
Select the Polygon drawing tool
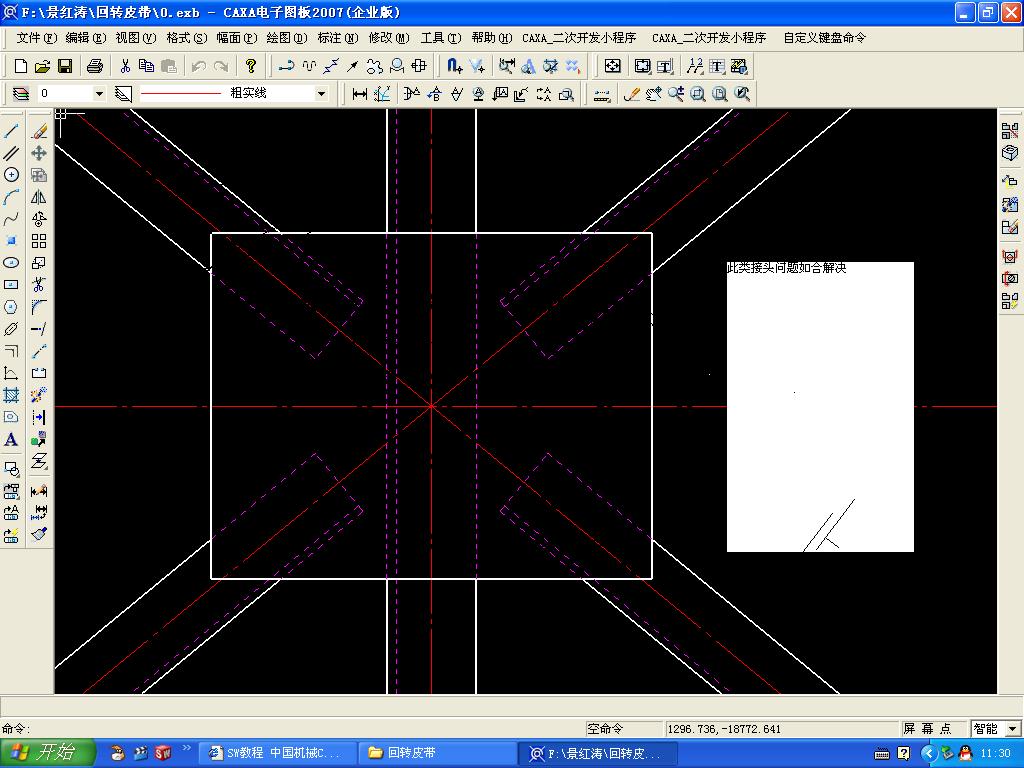click(x=11, y=307)
